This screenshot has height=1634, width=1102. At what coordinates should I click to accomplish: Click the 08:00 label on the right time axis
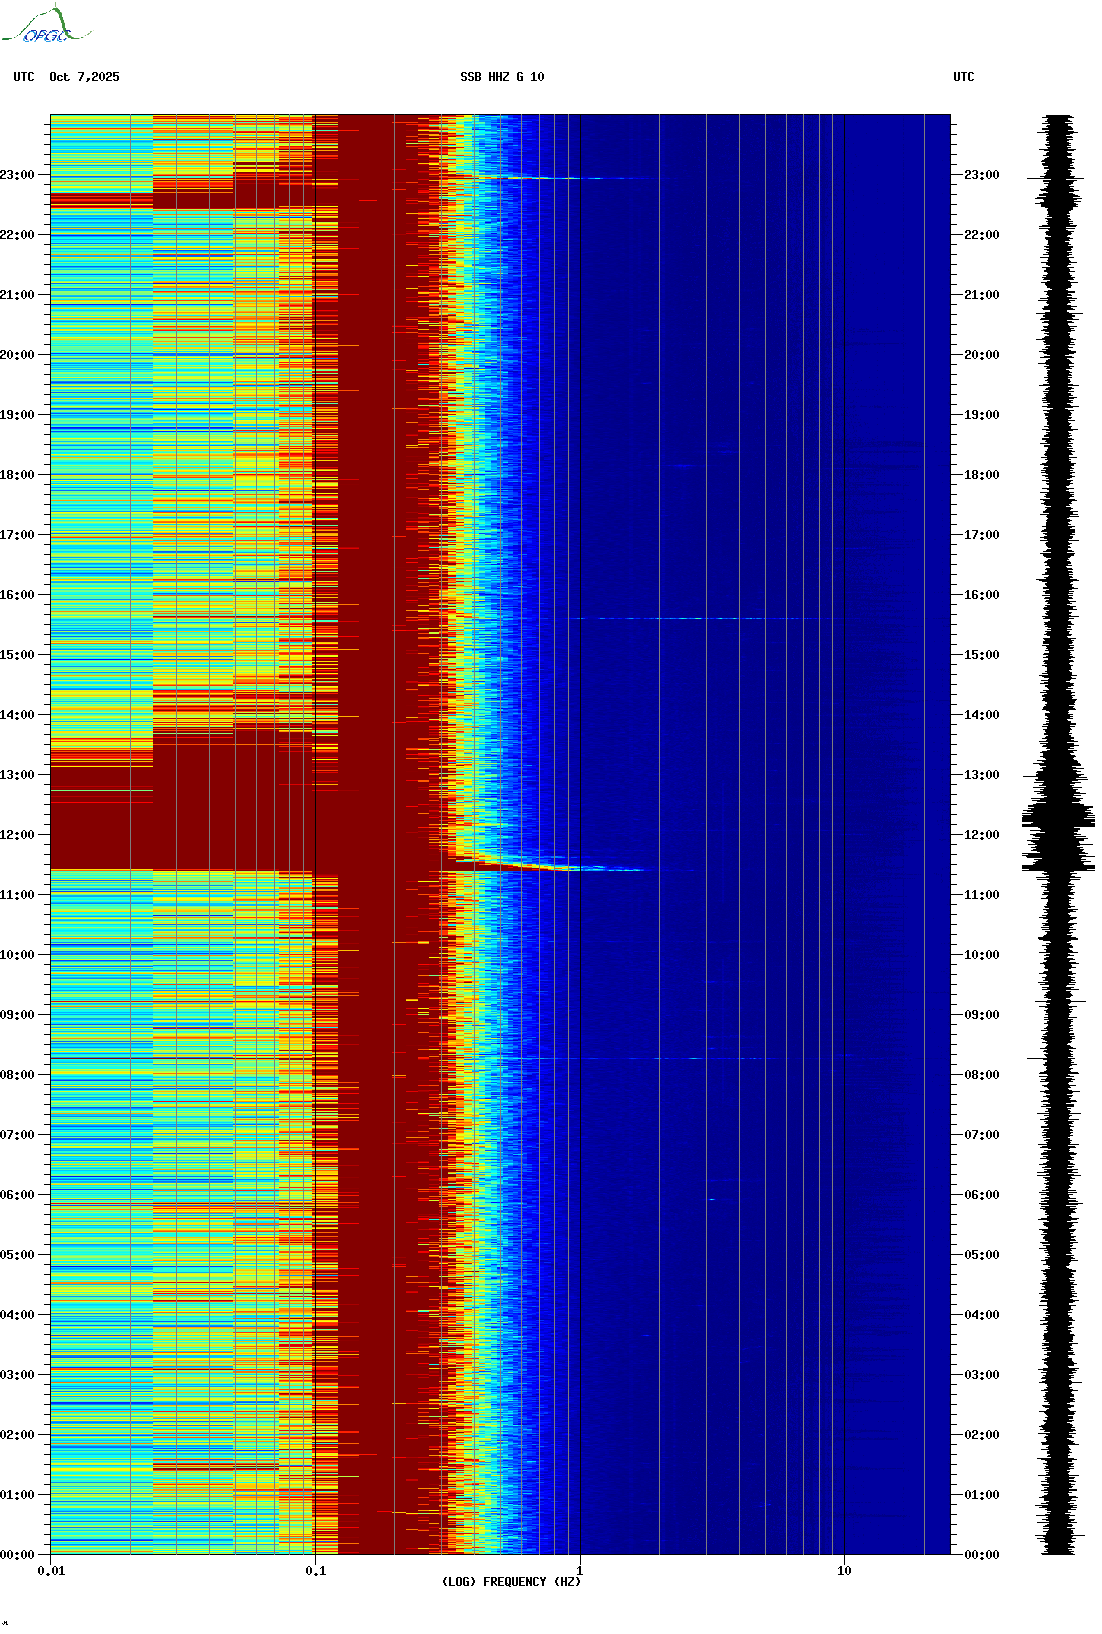[981, 1075]
